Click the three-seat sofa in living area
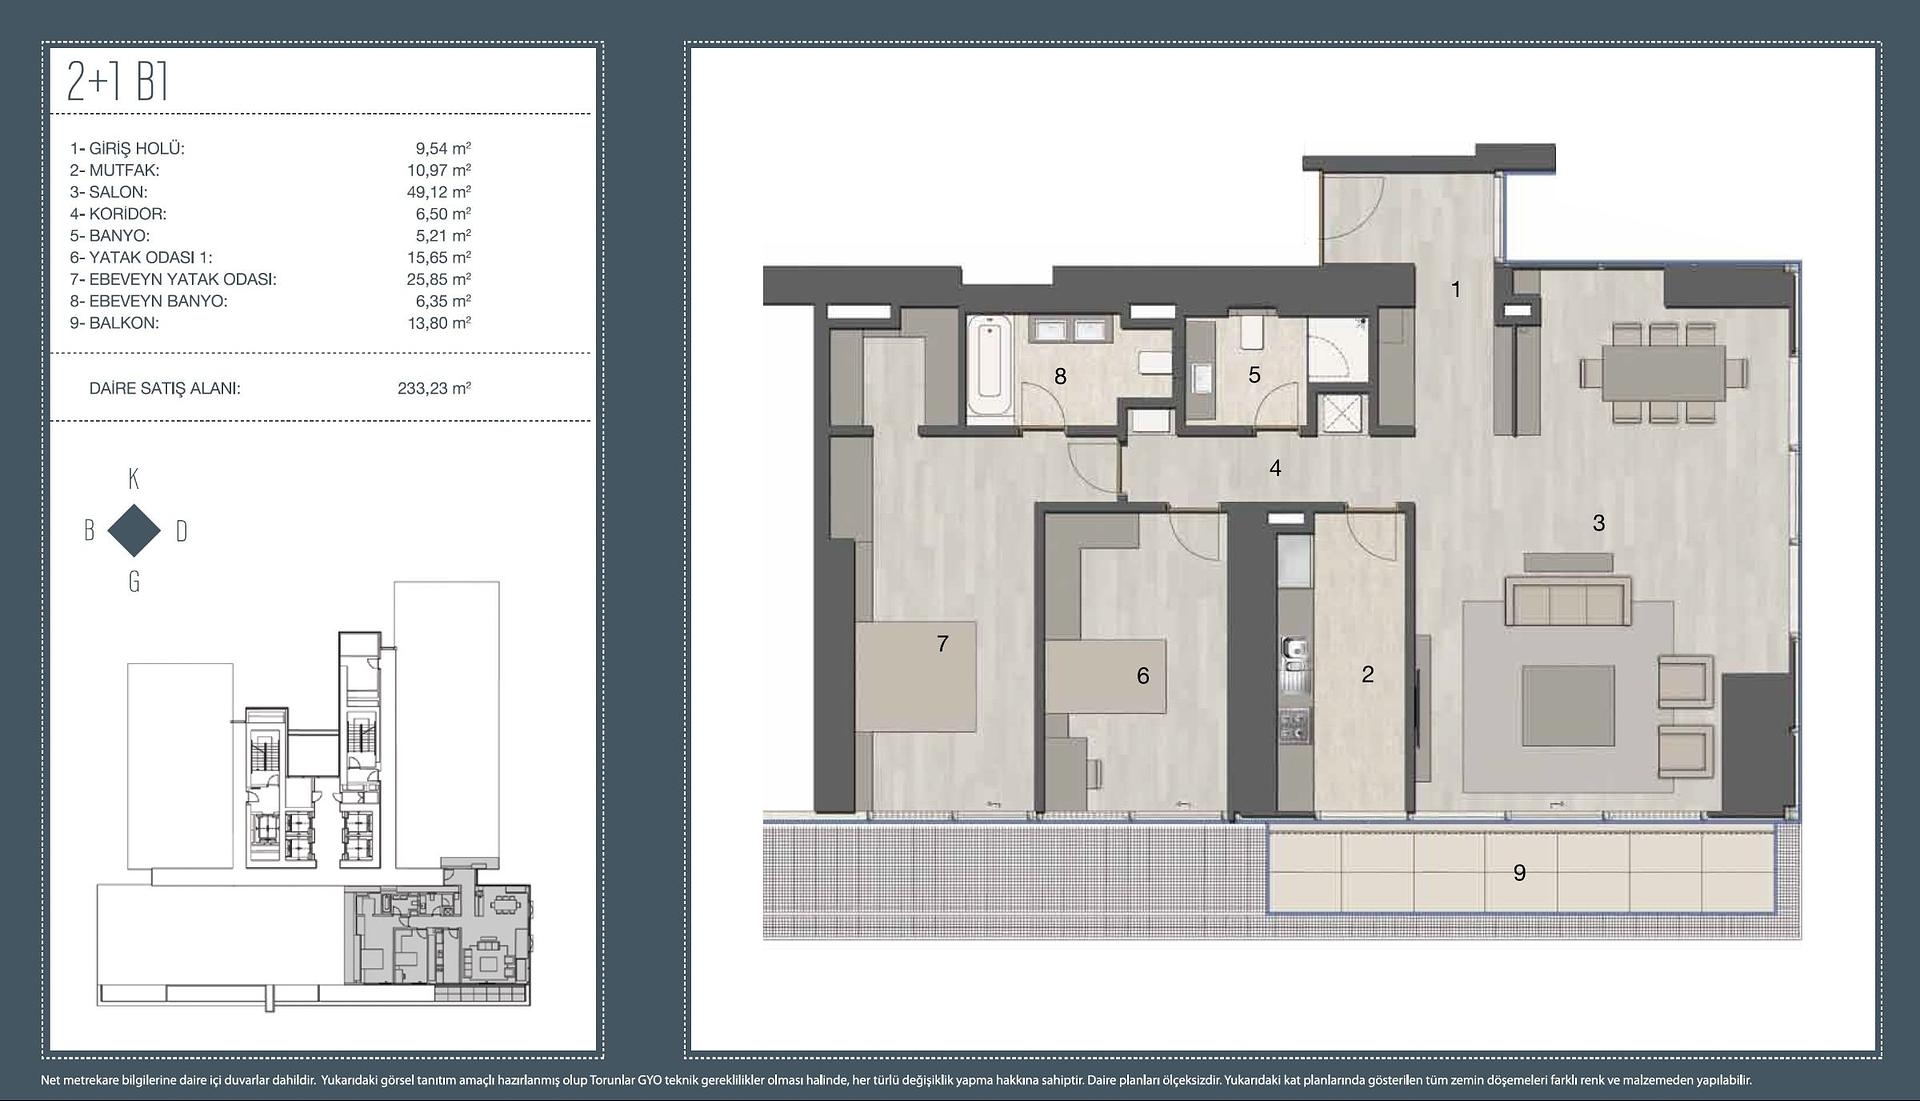The width and height of the screenshot is (1920, 1101). (x=1567, y=603)
